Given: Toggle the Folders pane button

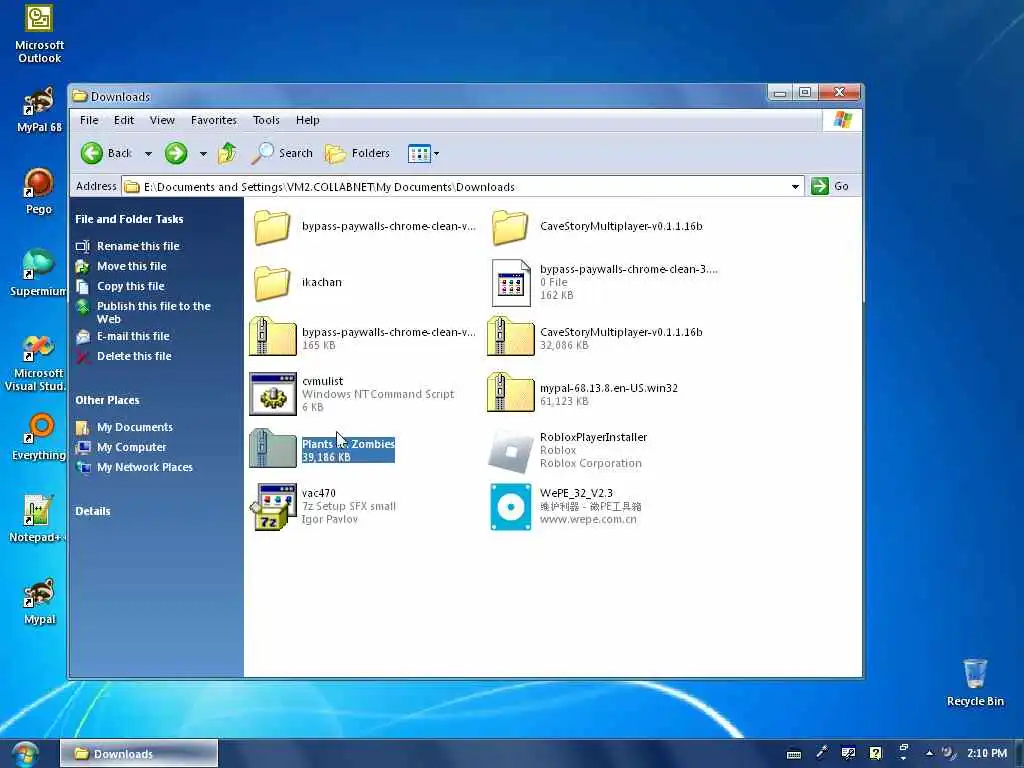Looking at the screenshot, I should [357, 153].
